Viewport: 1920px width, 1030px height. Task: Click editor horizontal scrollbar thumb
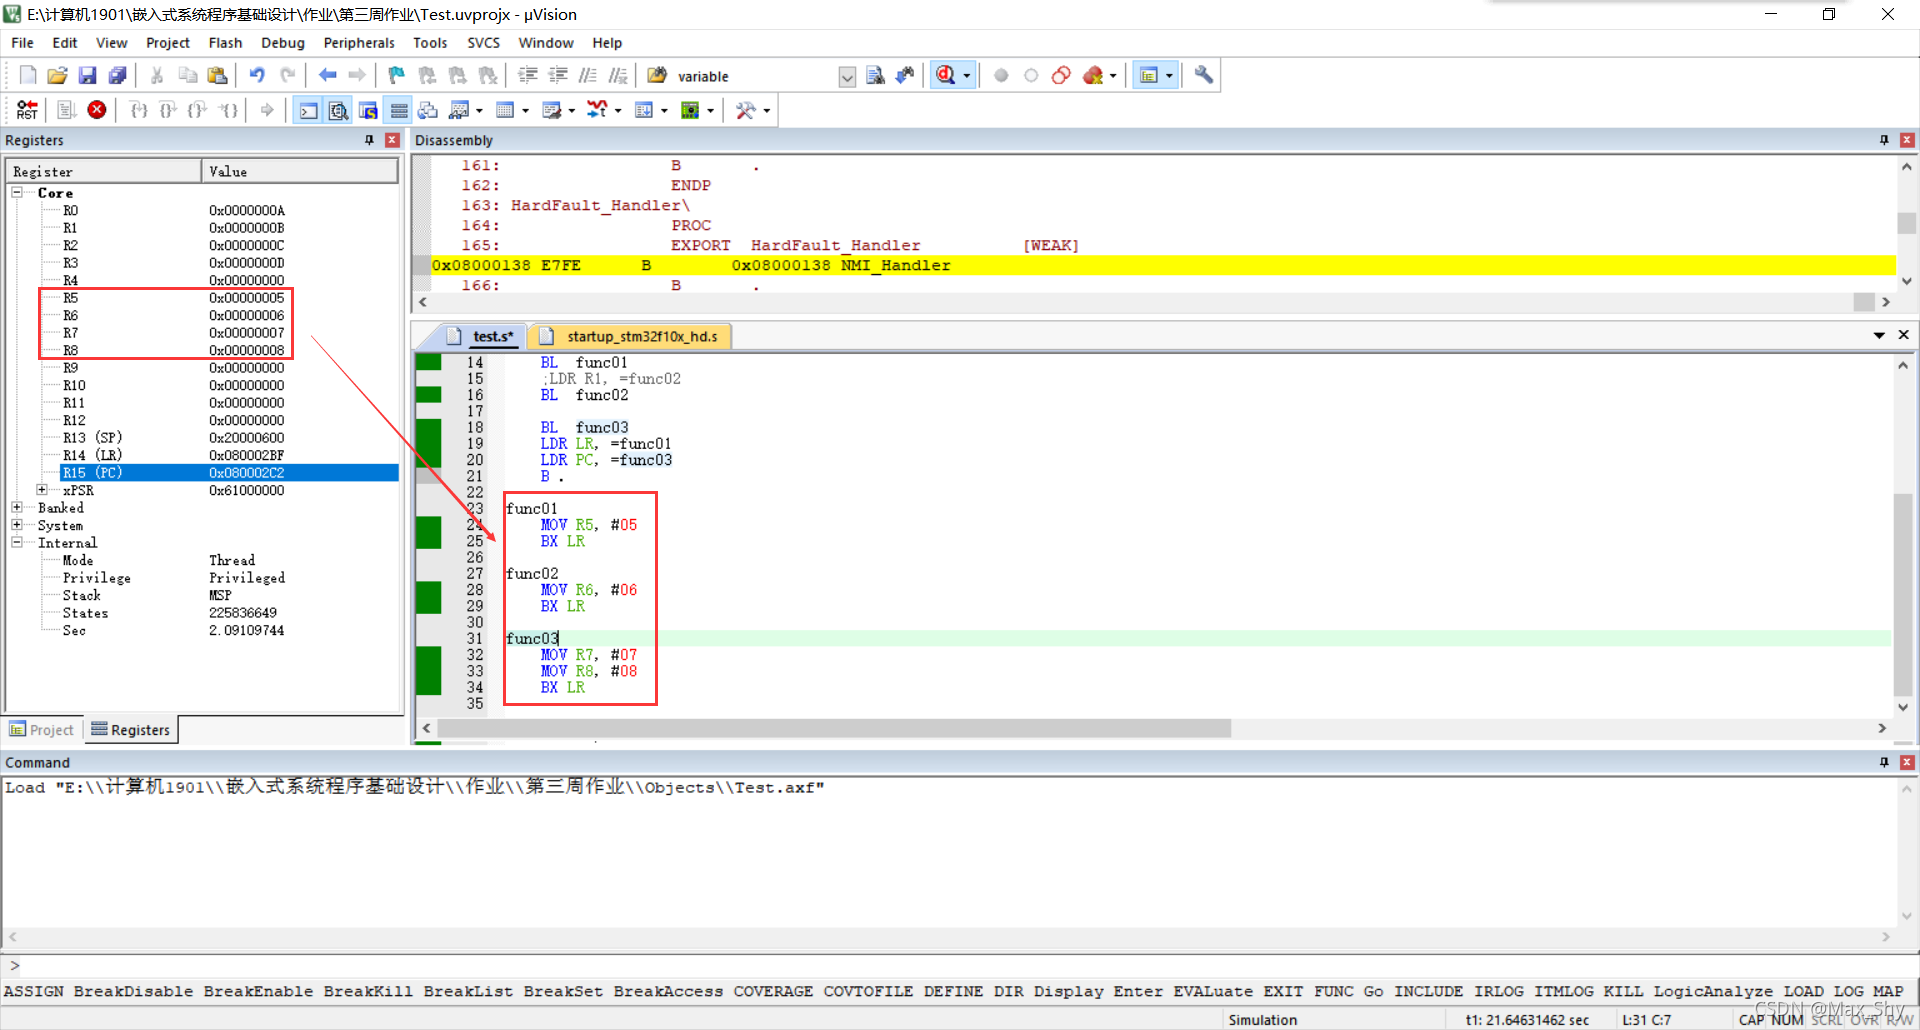pos(833,728)
